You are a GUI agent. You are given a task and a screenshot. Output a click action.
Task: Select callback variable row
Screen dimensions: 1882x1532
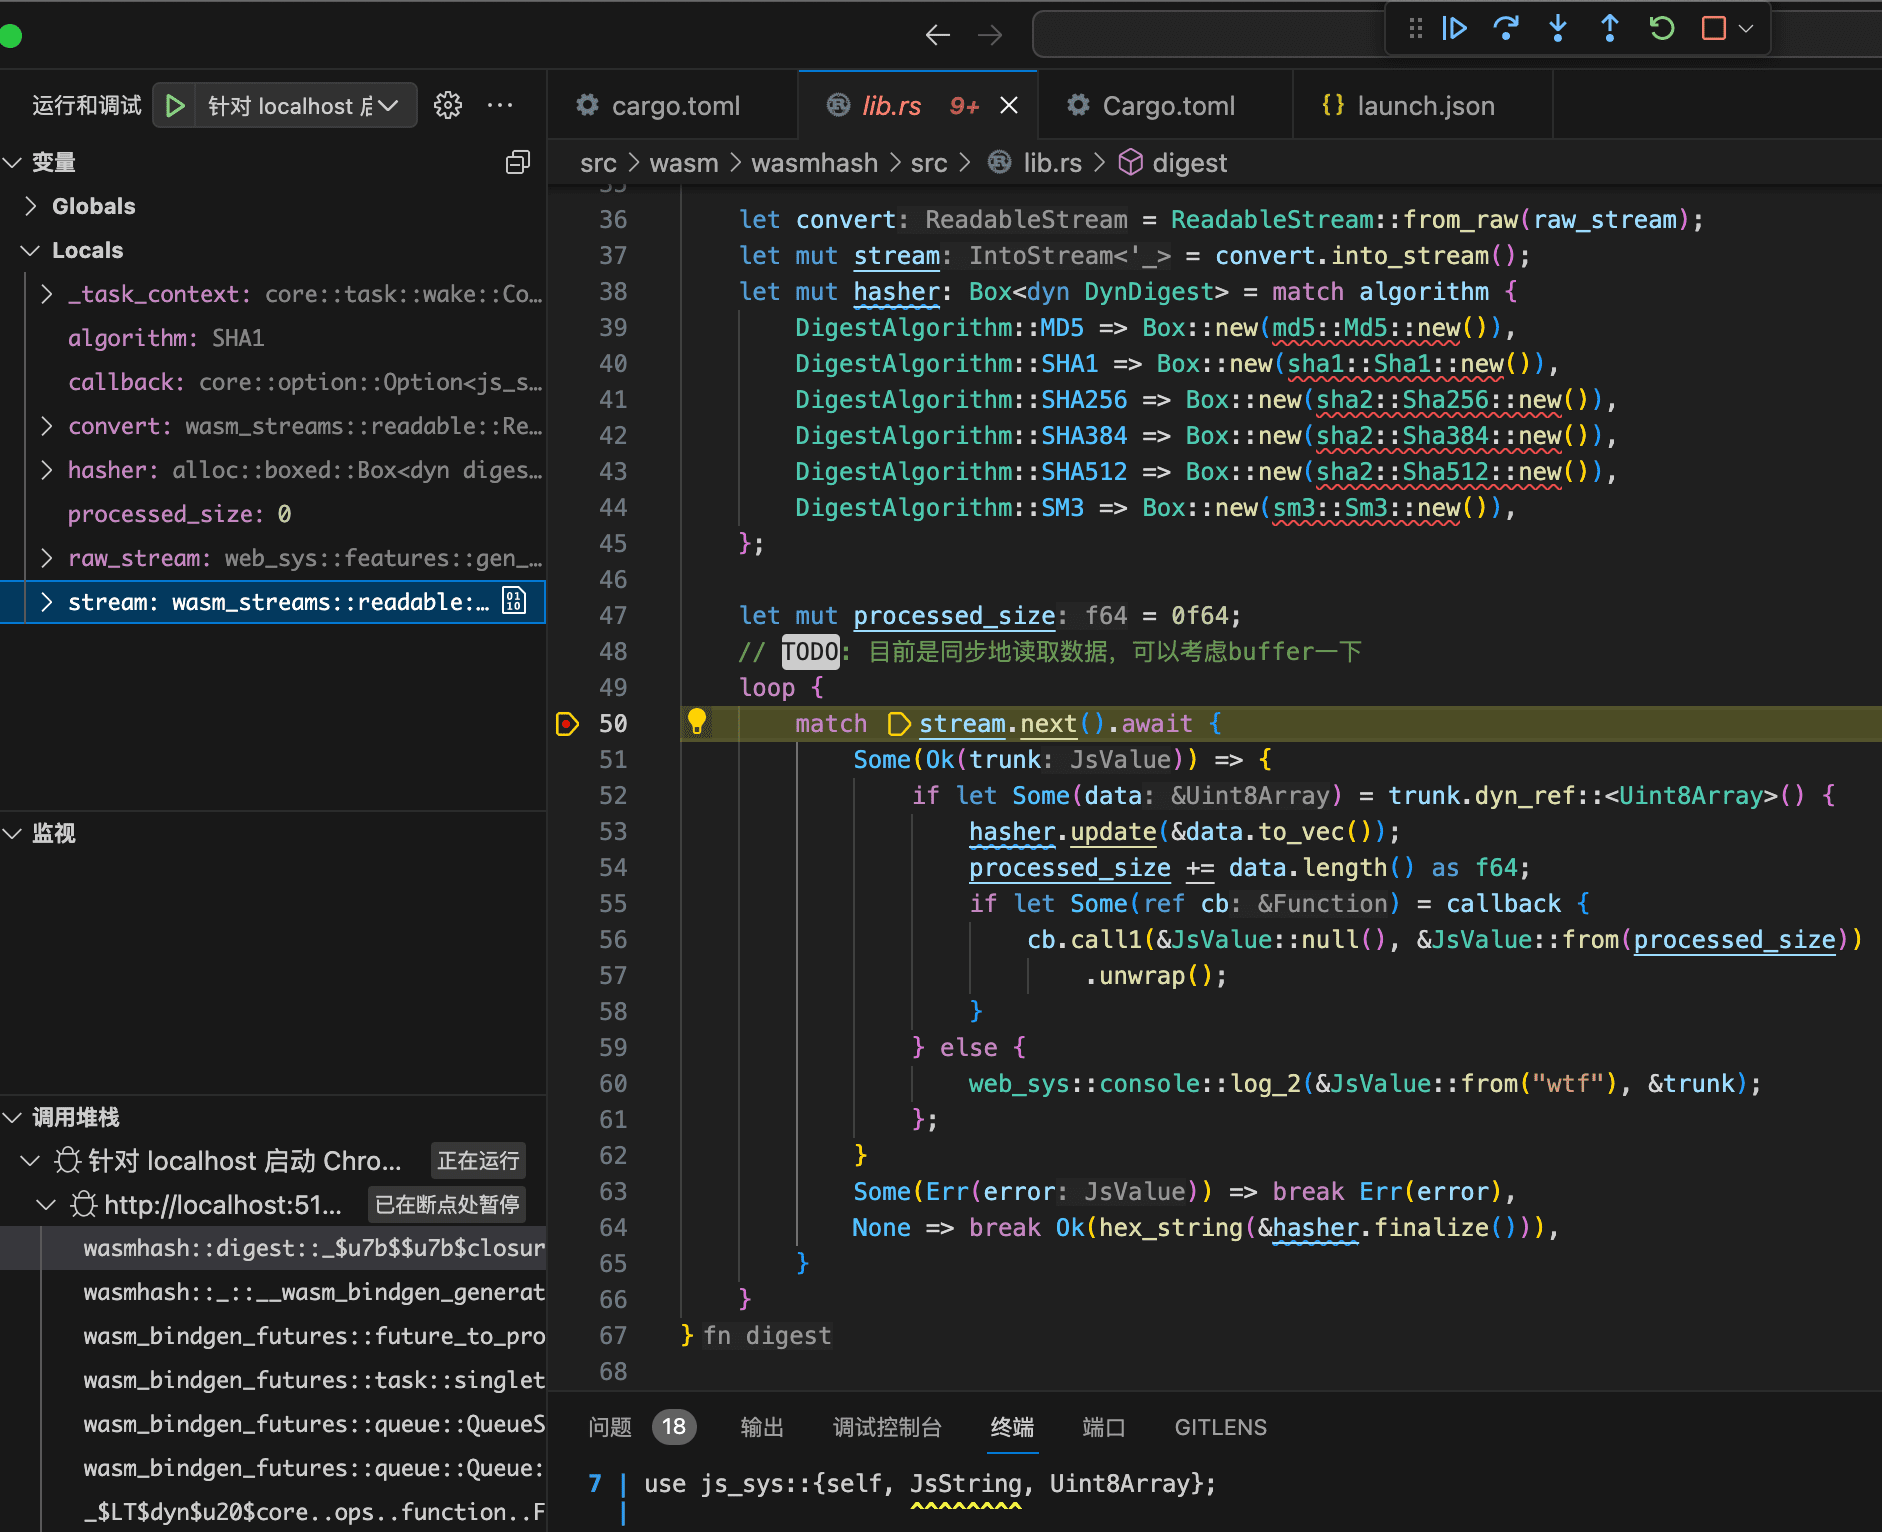click(x=272, y=382)
